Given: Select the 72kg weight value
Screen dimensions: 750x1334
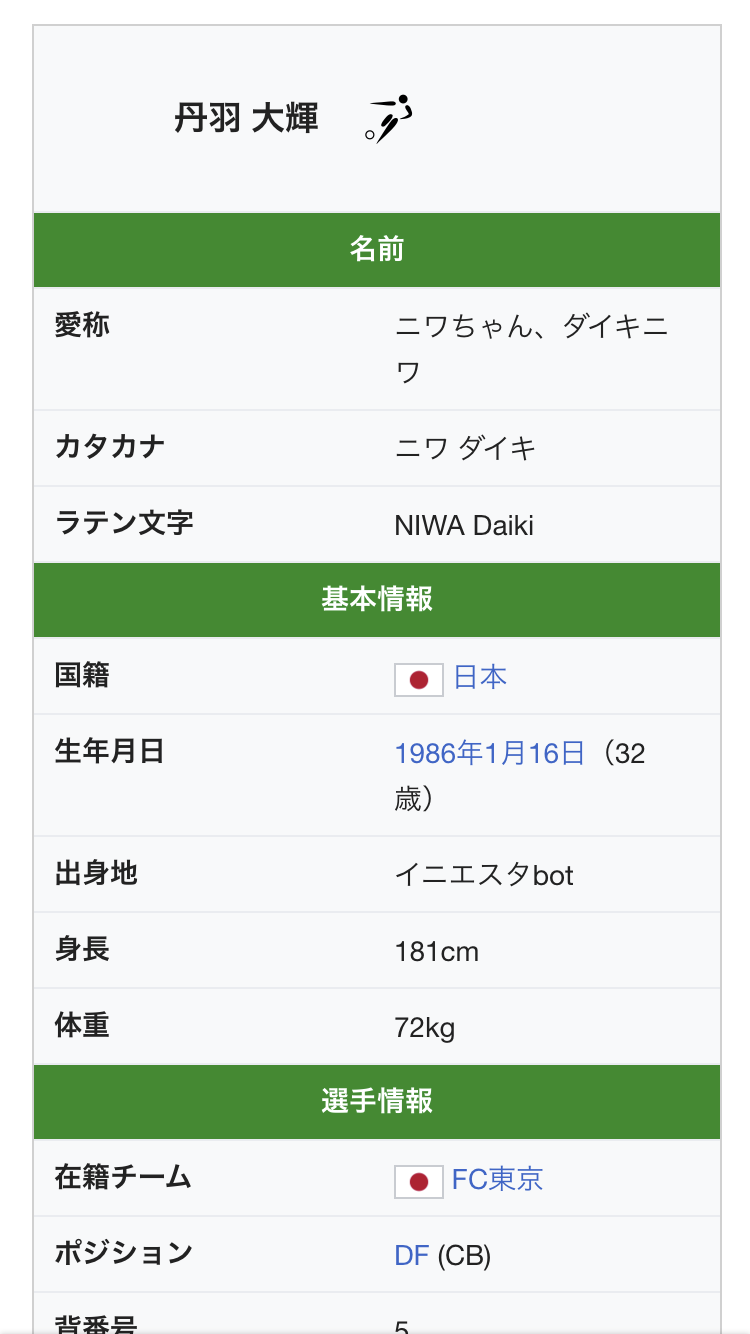Looking at the screenshot, I should (425, 1027).
